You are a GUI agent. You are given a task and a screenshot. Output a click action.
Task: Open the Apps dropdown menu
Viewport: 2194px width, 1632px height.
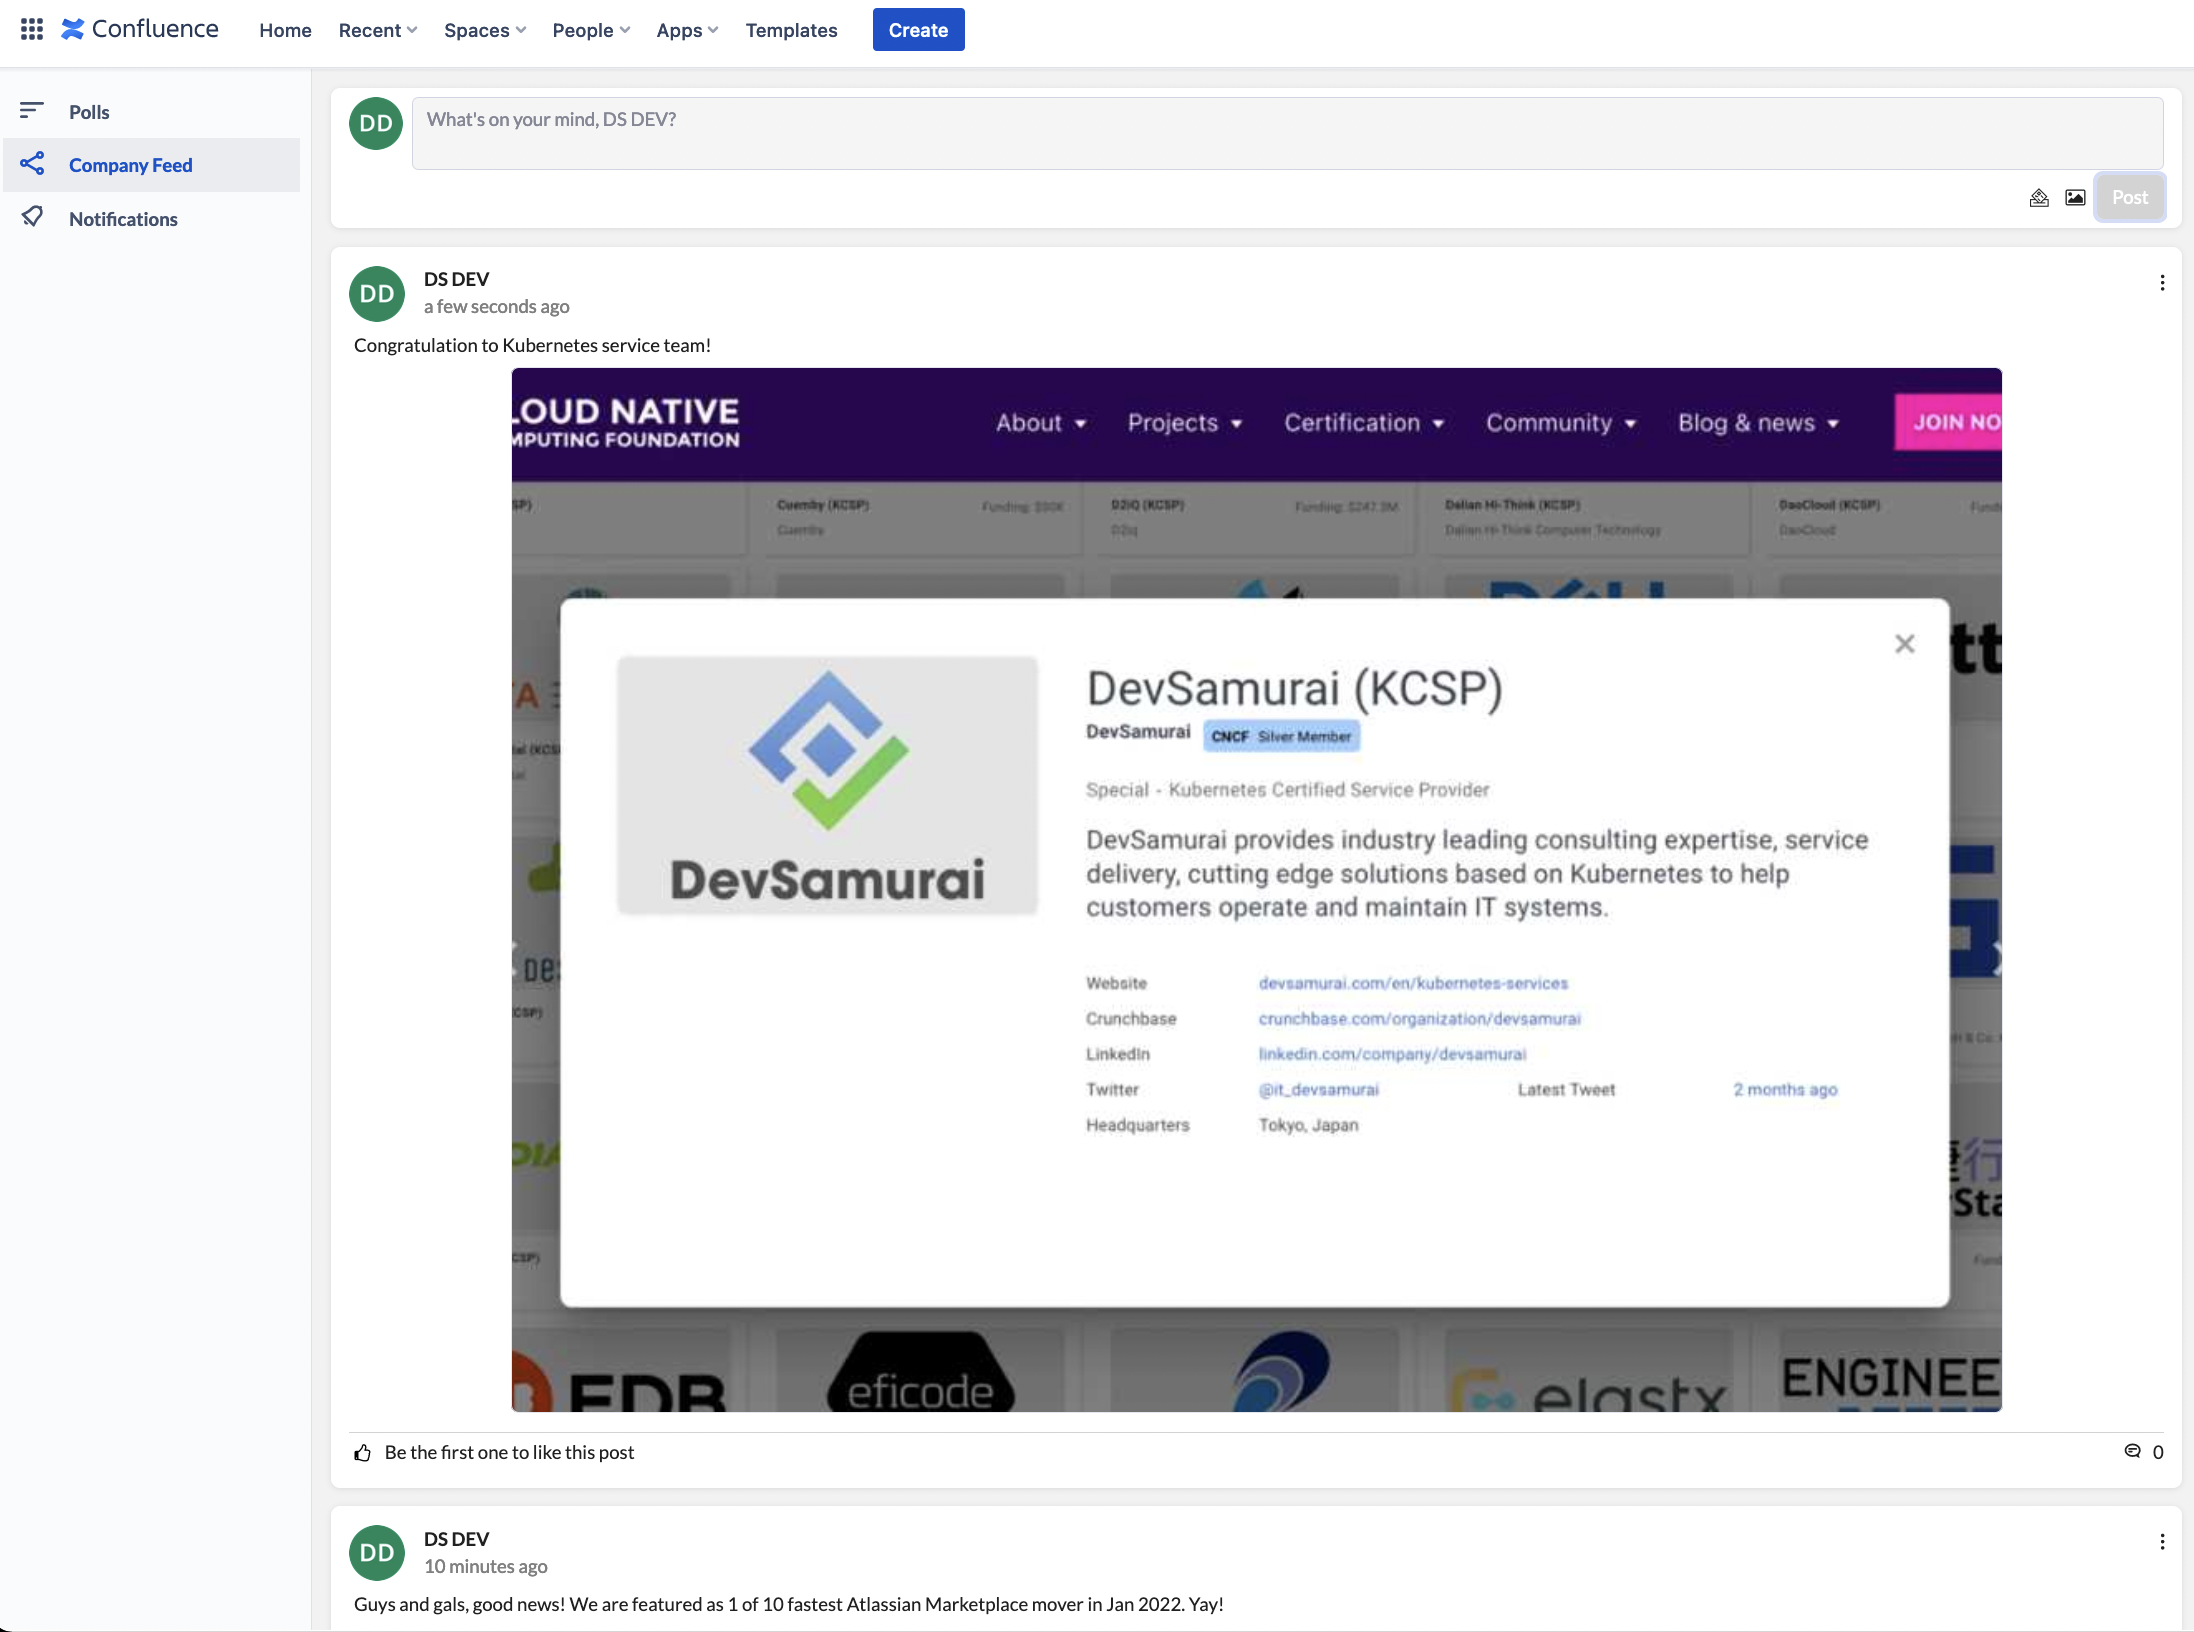pos(686,30)
